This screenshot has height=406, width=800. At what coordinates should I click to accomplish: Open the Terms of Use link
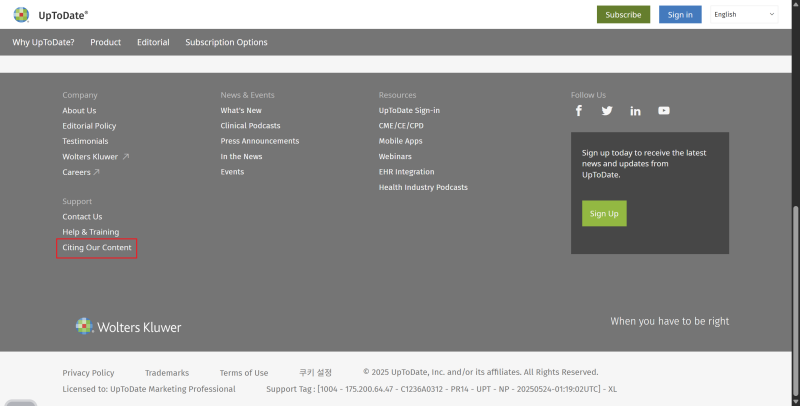pyautogui.click(x=244, y=373)
